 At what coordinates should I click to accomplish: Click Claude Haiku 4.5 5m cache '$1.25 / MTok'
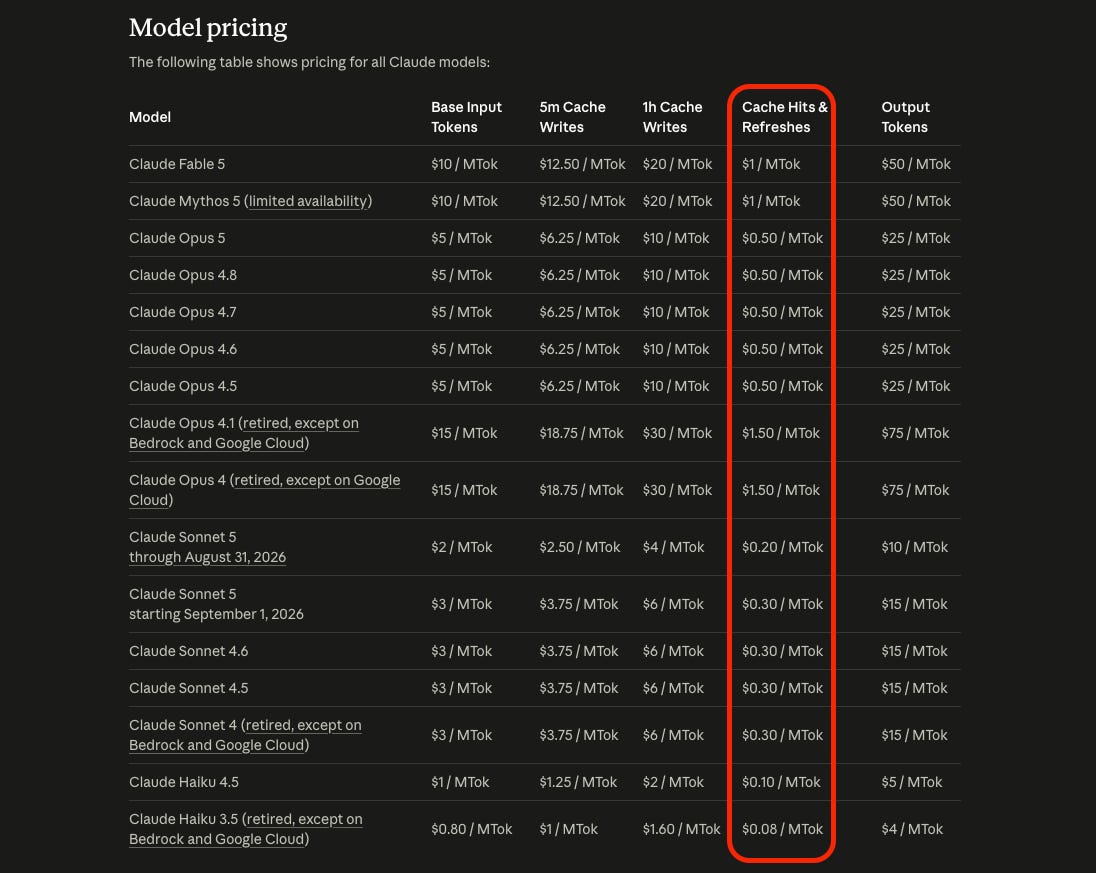click(578, 782)
